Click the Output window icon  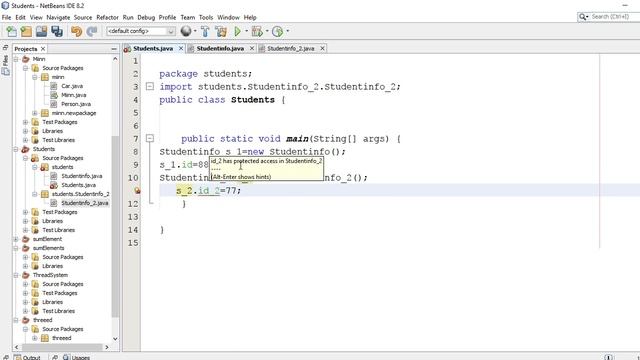(18, 357)
